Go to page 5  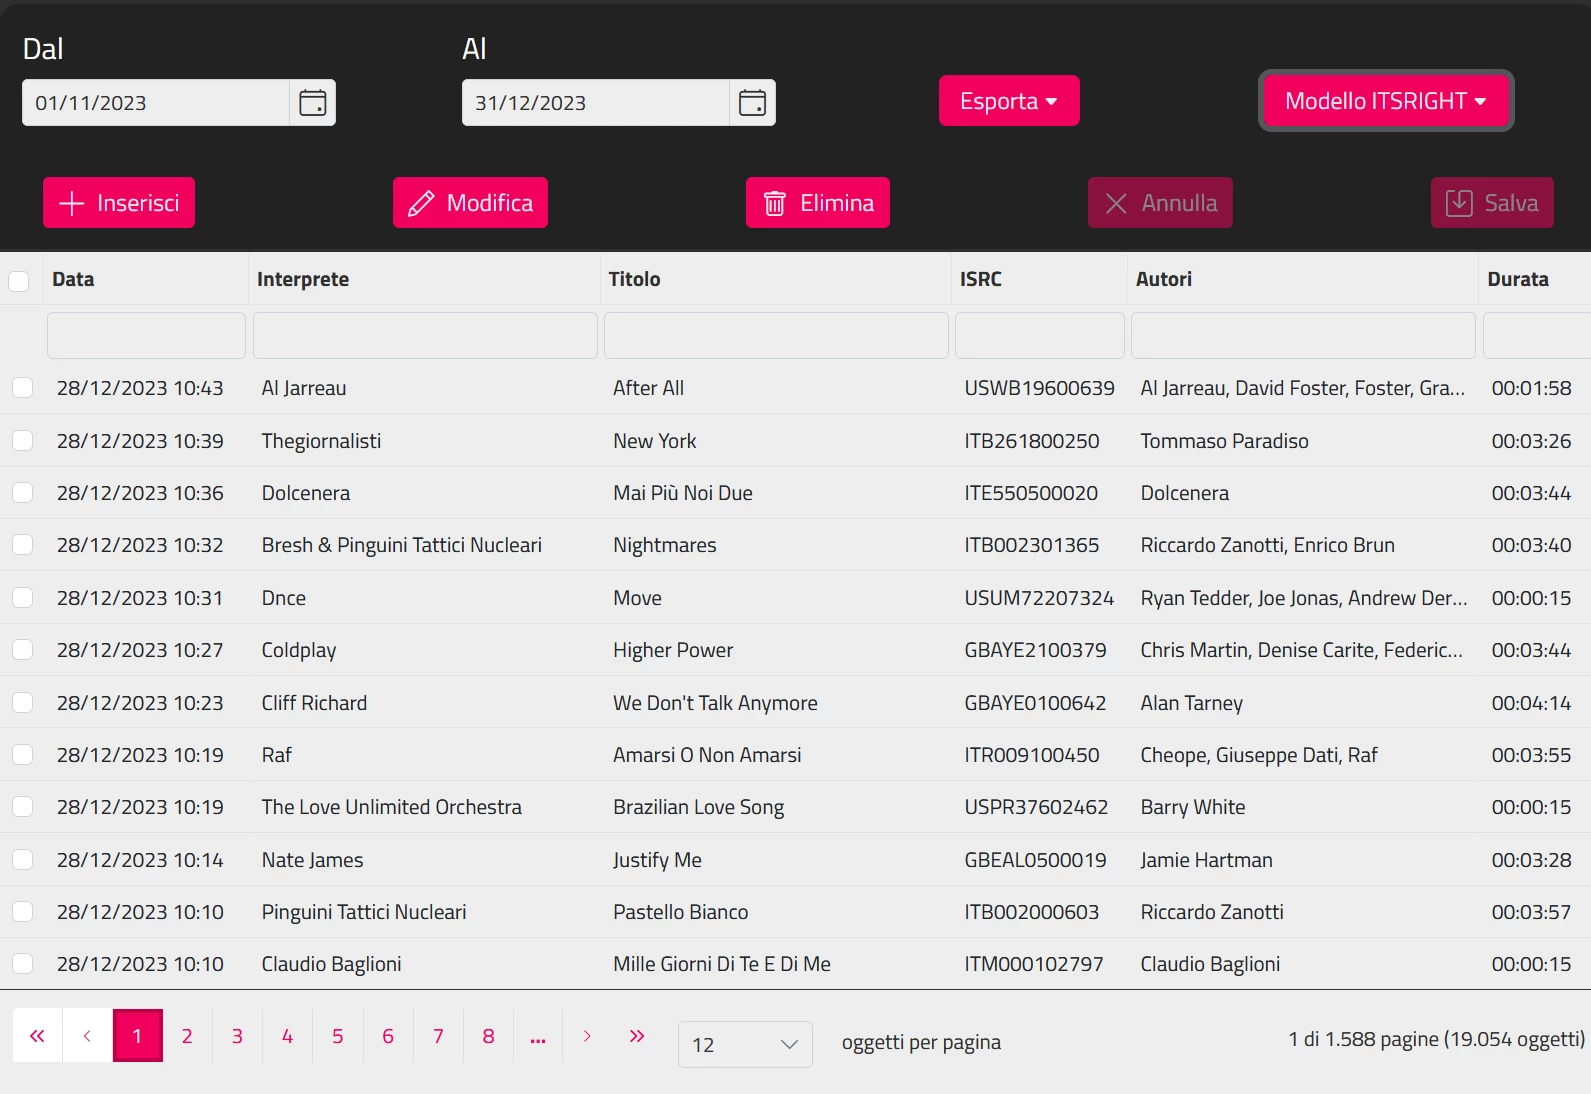point(338,1036)
